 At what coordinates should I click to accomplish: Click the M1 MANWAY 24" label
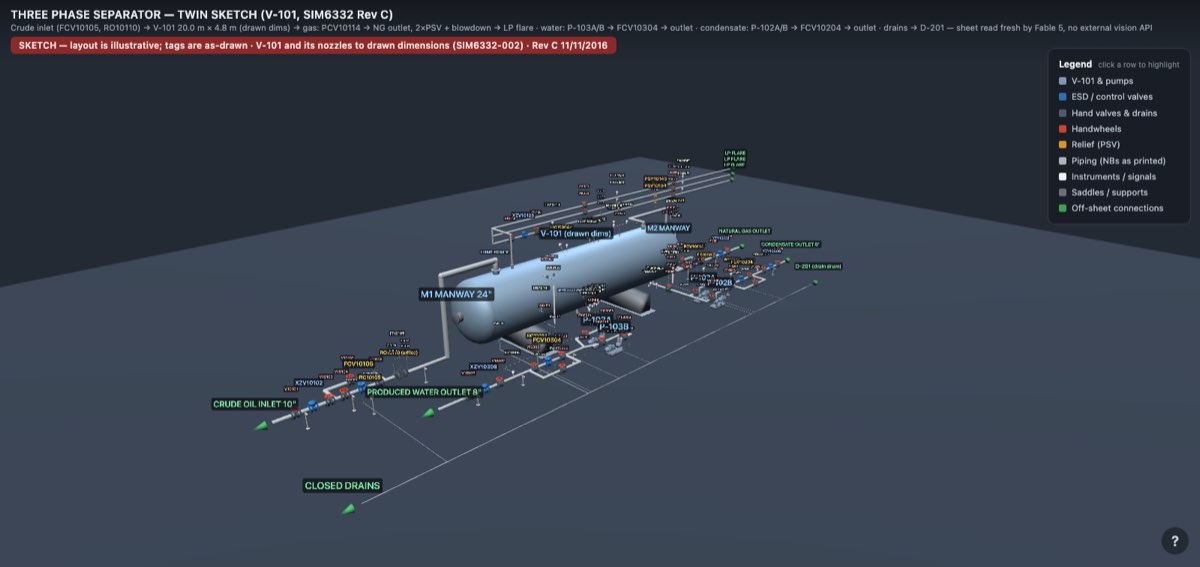[458, 294]
